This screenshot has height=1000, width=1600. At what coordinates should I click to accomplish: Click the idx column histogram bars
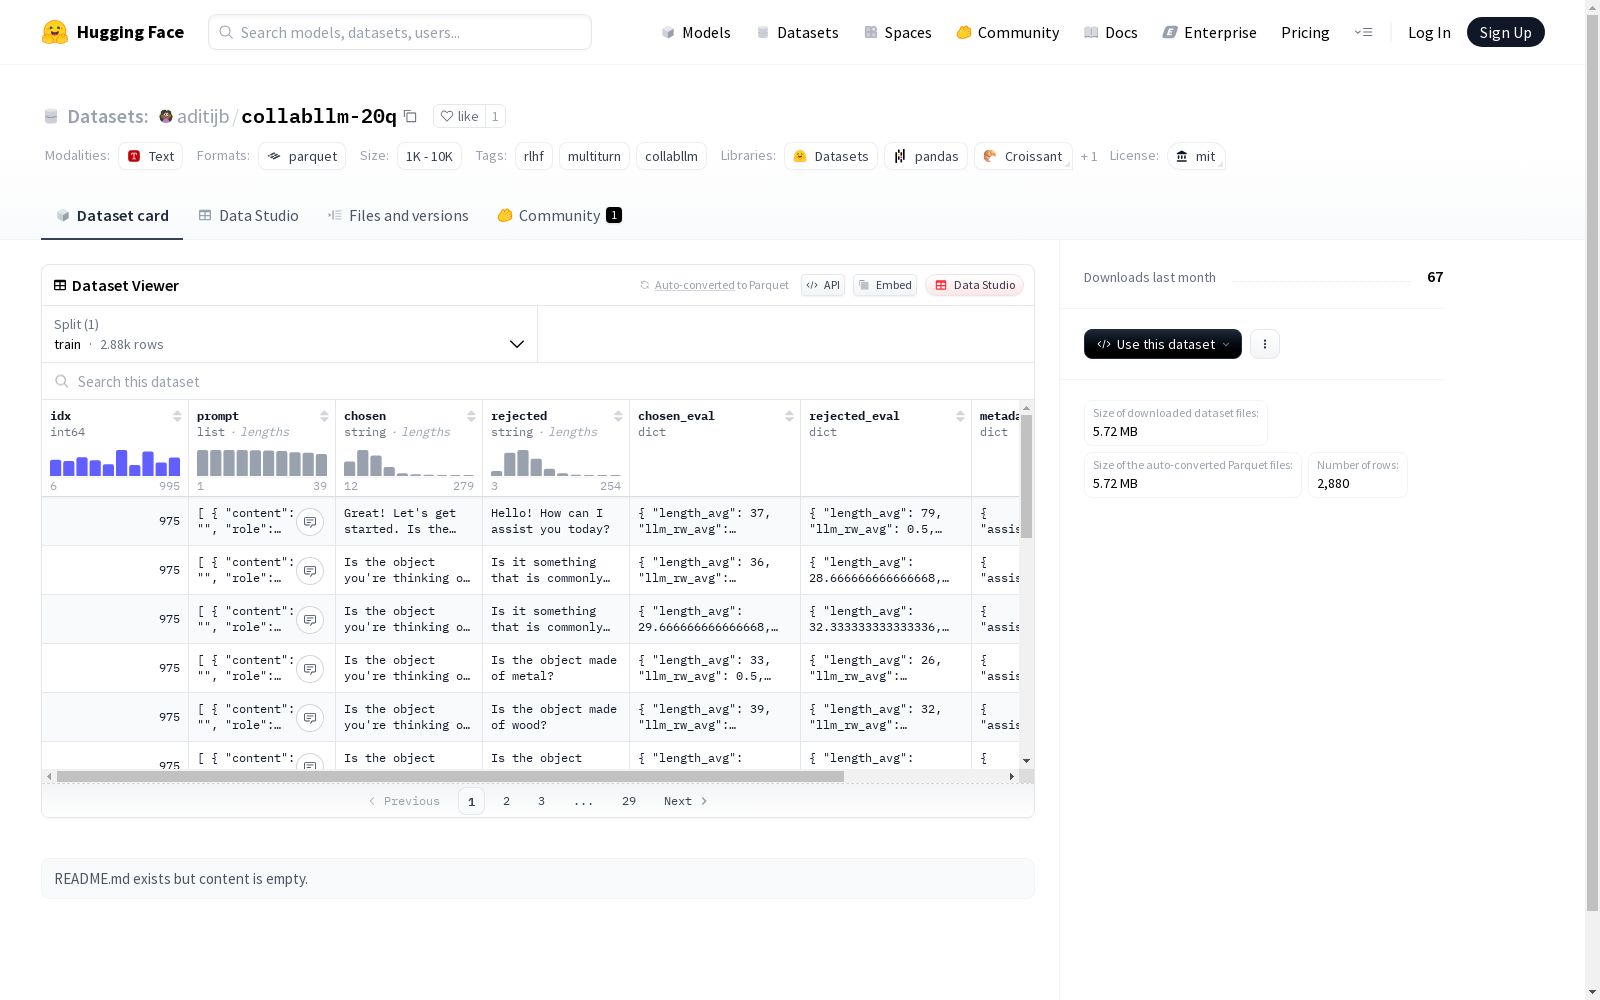115,462
